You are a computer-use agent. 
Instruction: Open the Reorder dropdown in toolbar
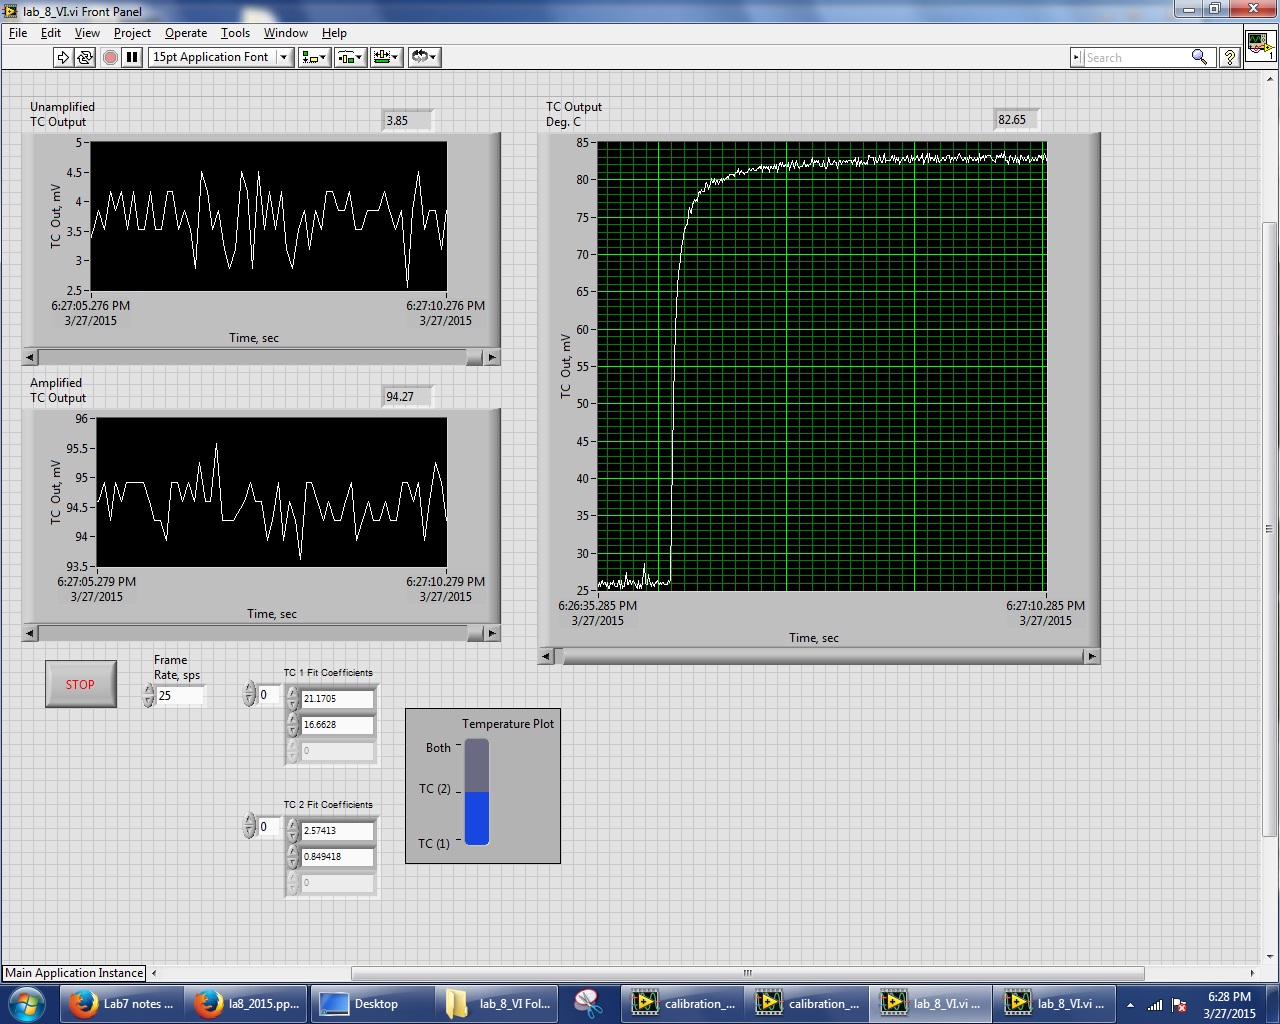[424, 57]
